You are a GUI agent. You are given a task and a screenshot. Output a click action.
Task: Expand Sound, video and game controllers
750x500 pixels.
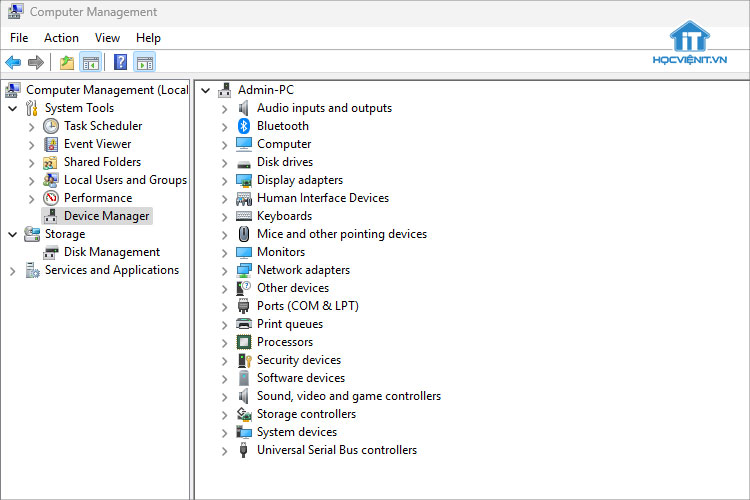(x=225, y=397)
